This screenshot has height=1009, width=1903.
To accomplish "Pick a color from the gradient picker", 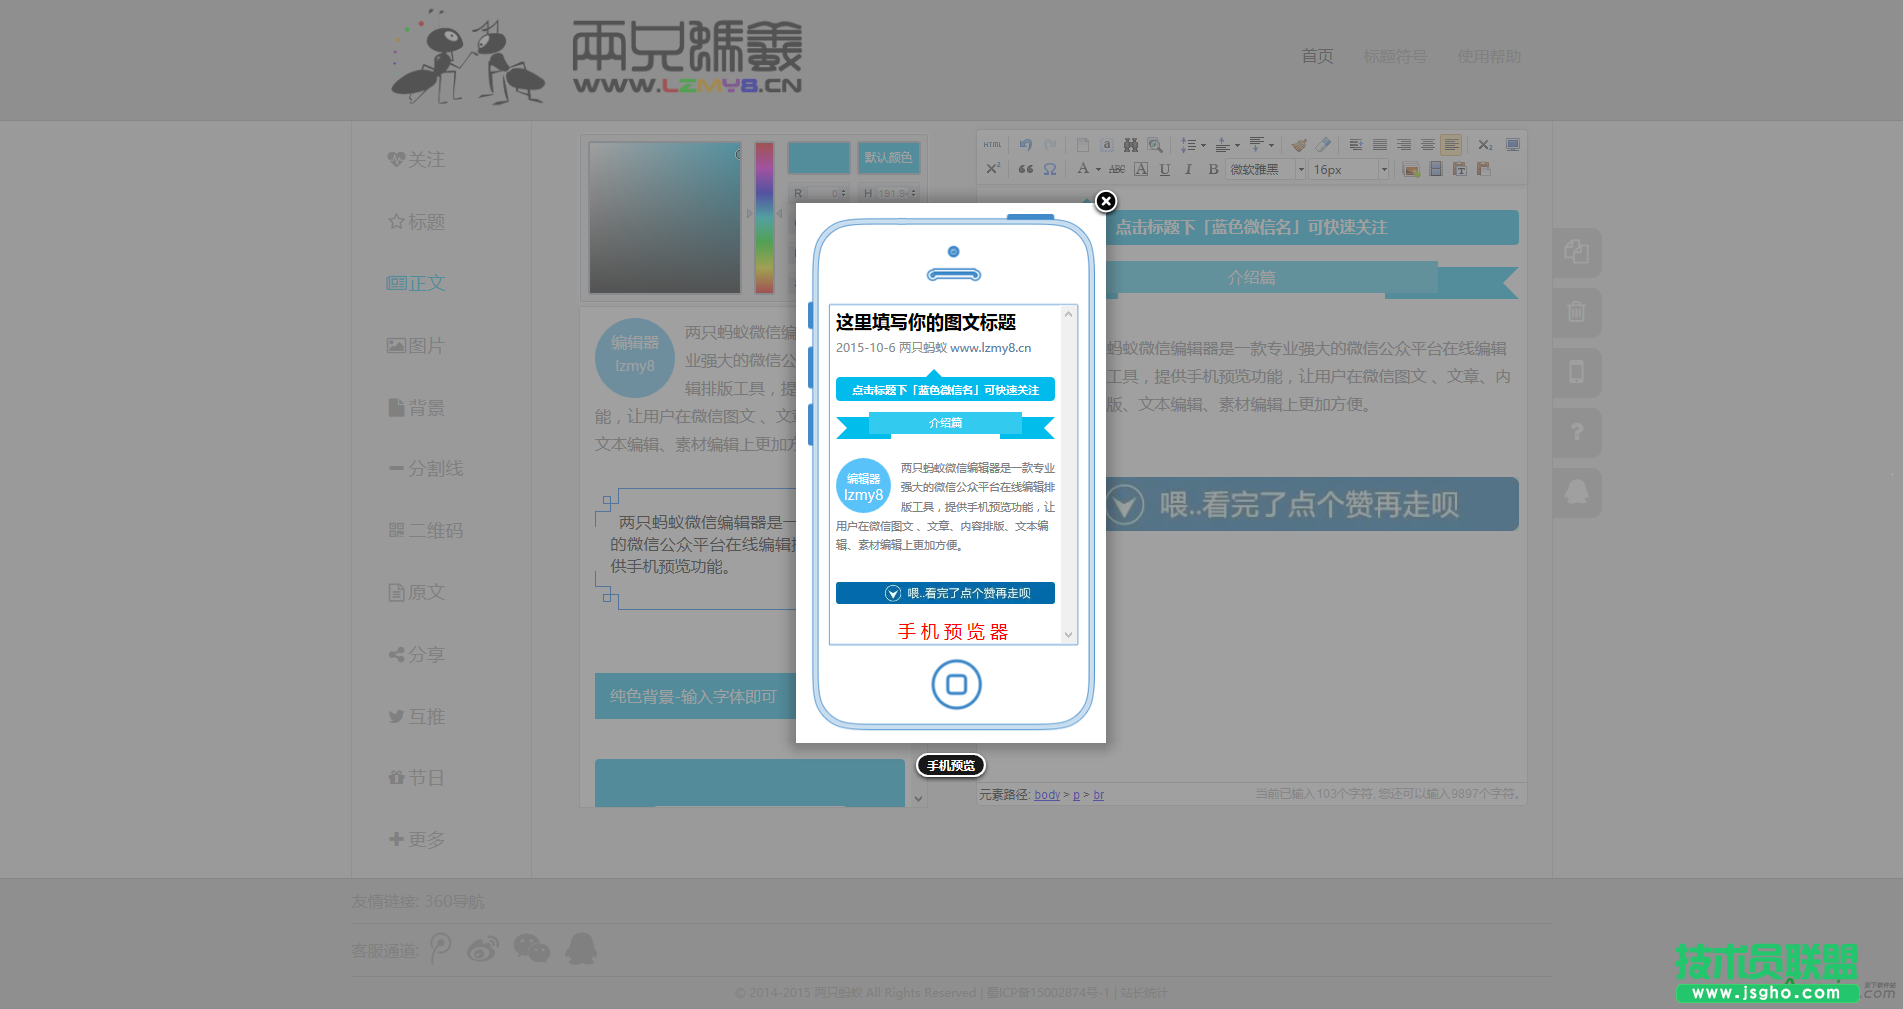I will (x=663, y=218).
